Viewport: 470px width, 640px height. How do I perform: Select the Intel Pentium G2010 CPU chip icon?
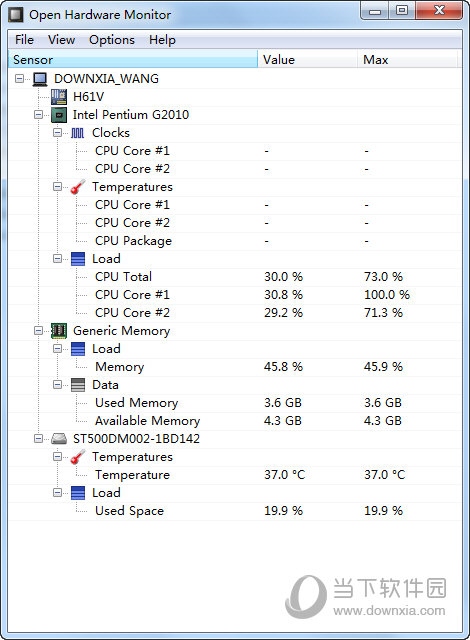[x=59, y=115]
